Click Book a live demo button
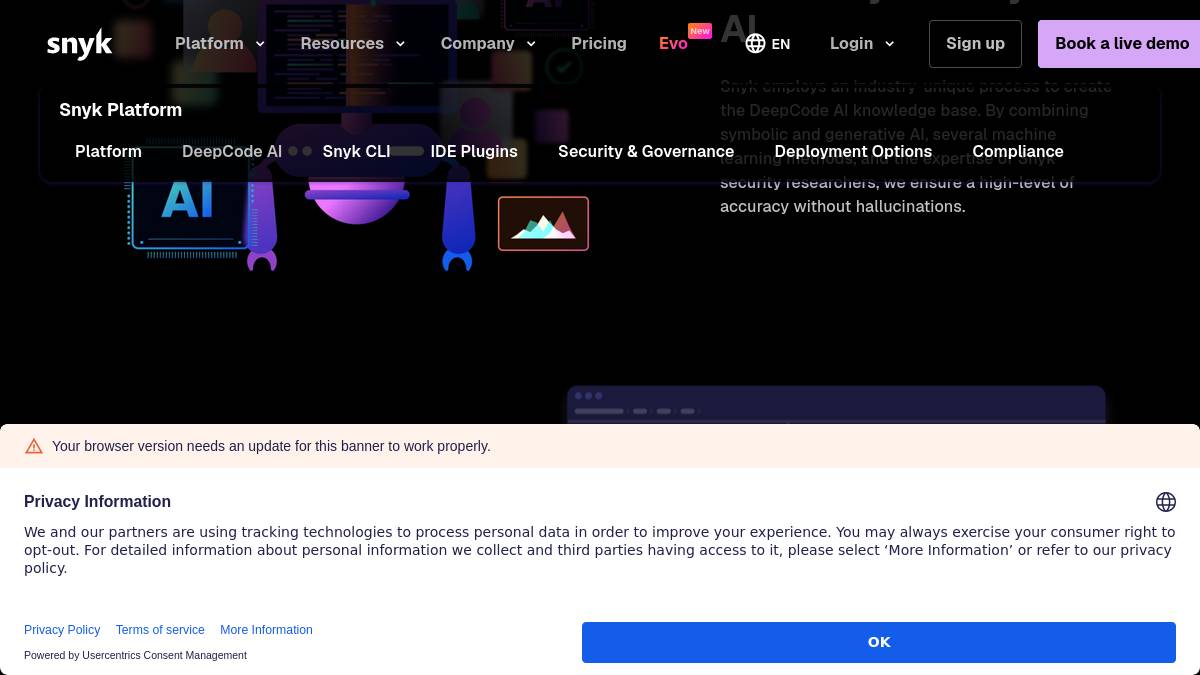This screenshot has width=1200, height=675. 1119,44
